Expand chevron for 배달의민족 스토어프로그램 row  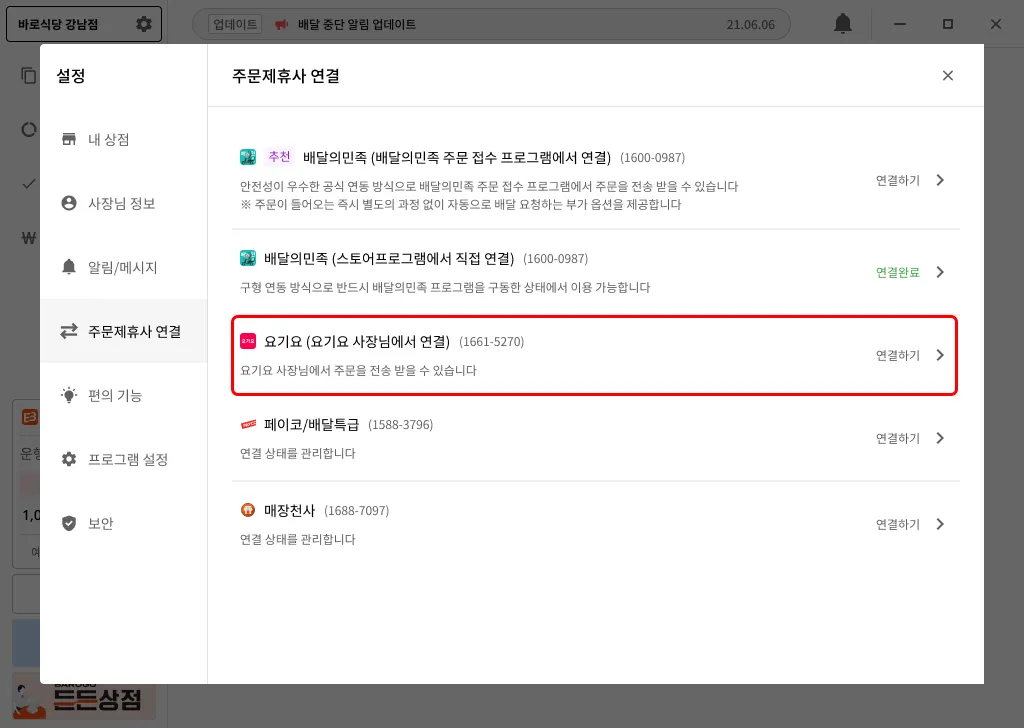click(x=940, y=272)
